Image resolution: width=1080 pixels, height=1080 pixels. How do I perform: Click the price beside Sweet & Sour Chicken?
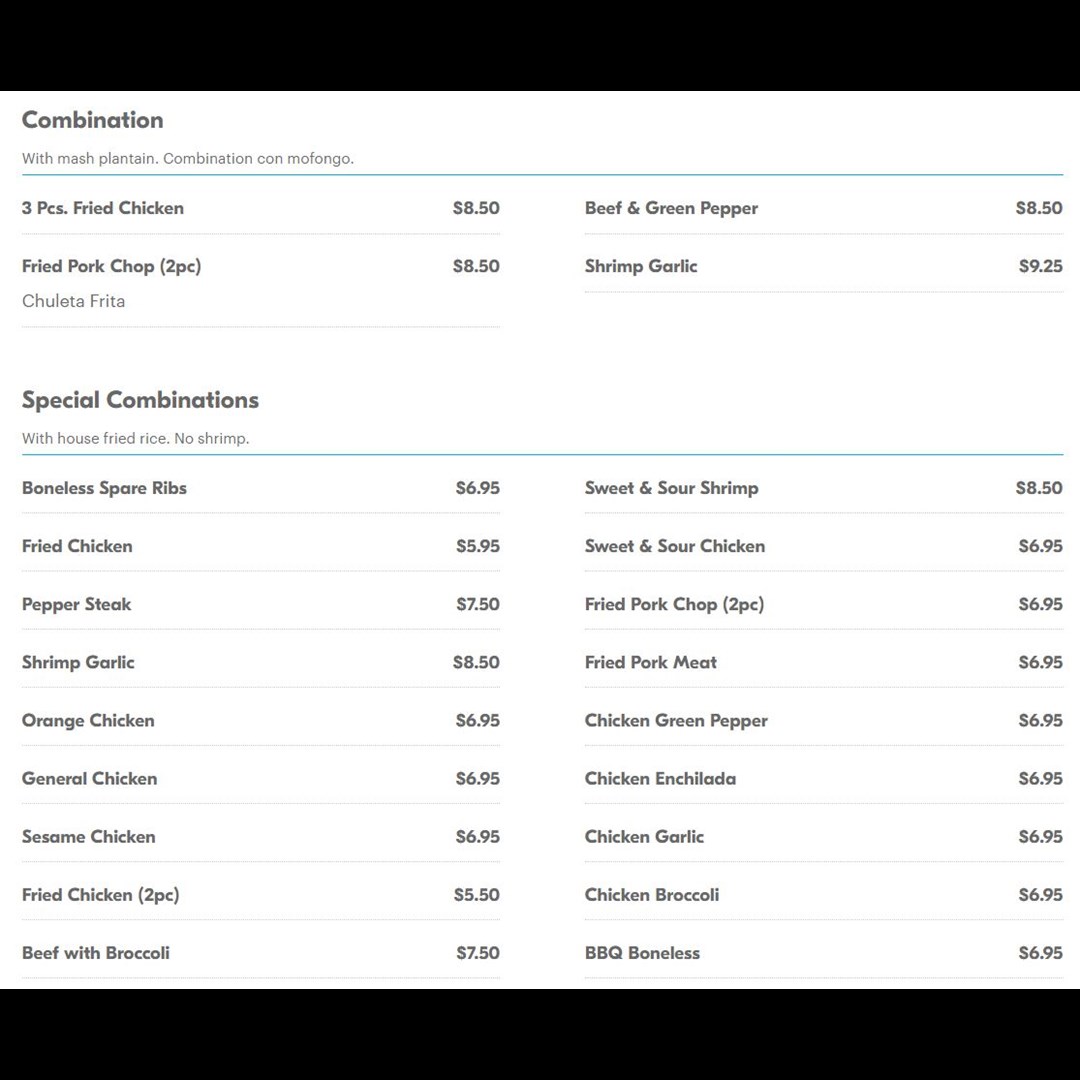click(x=1041, y=546)
